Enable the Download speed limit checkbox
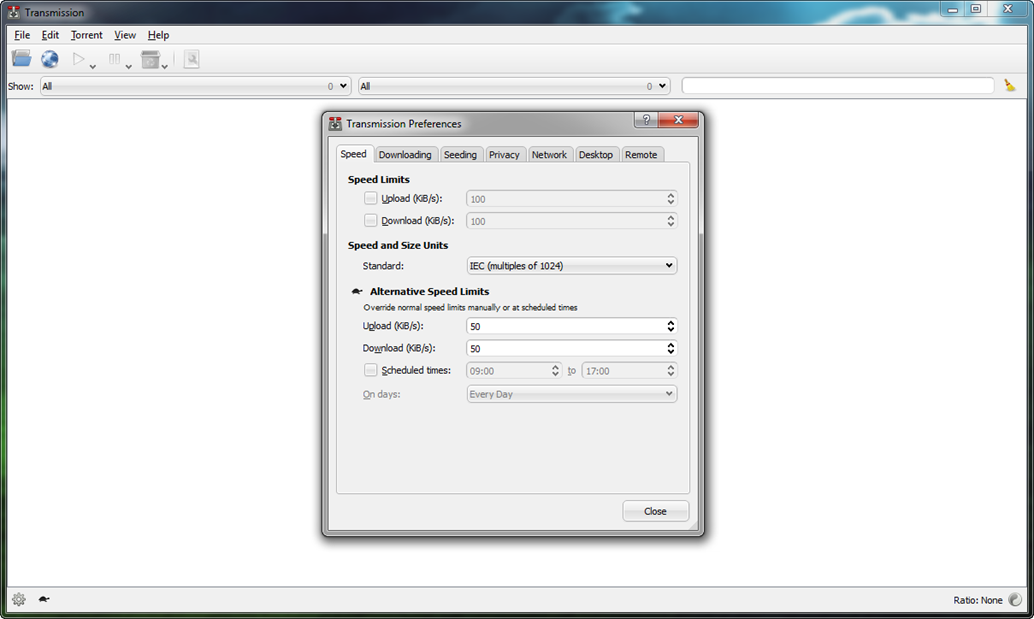Screen dimensions: 1034x619 coord(371,220)
